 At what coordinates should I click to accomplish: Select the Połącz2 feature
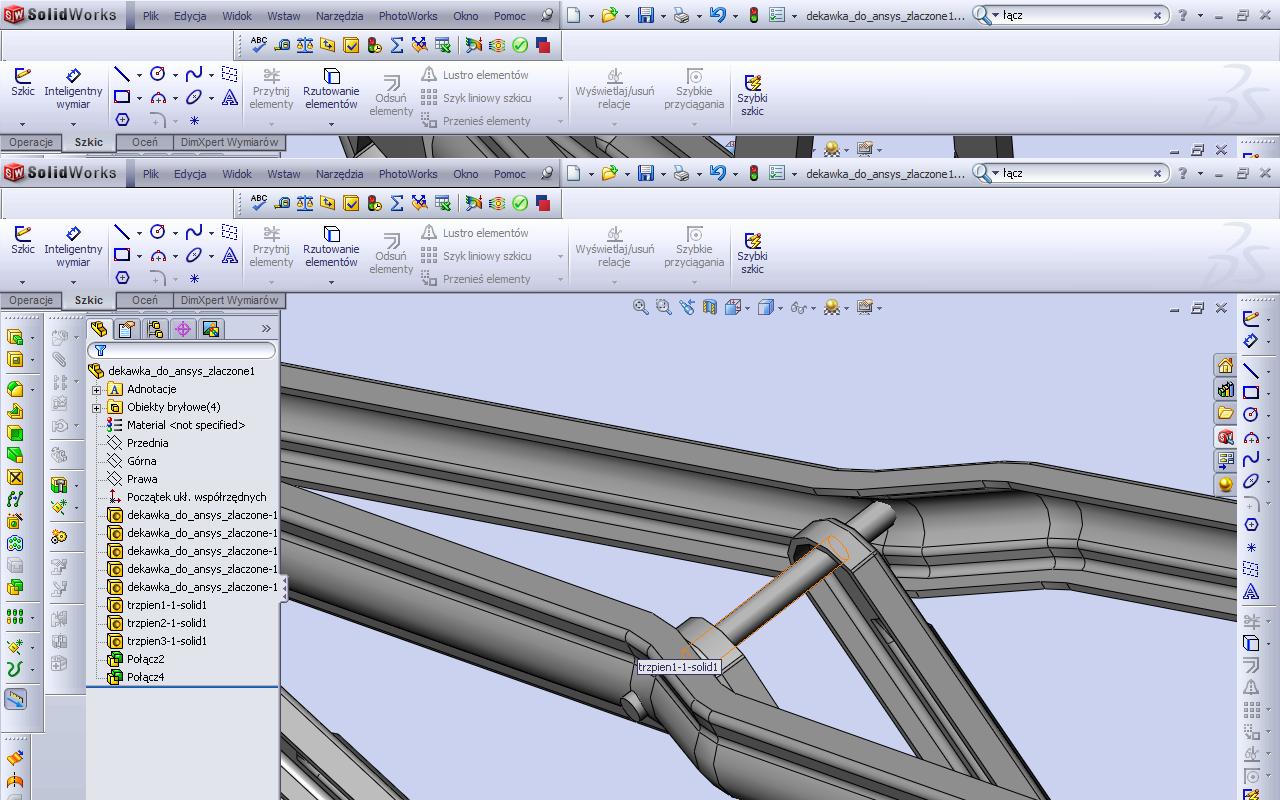click(145, 659)
